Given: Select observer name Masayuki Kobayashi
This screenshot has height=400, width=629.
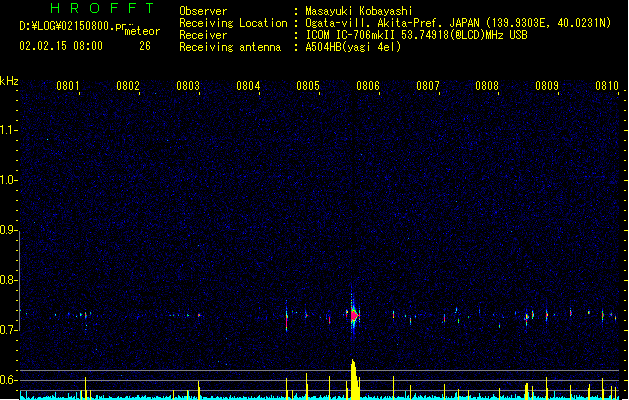Looking at the screenshot, I should 359,11.
